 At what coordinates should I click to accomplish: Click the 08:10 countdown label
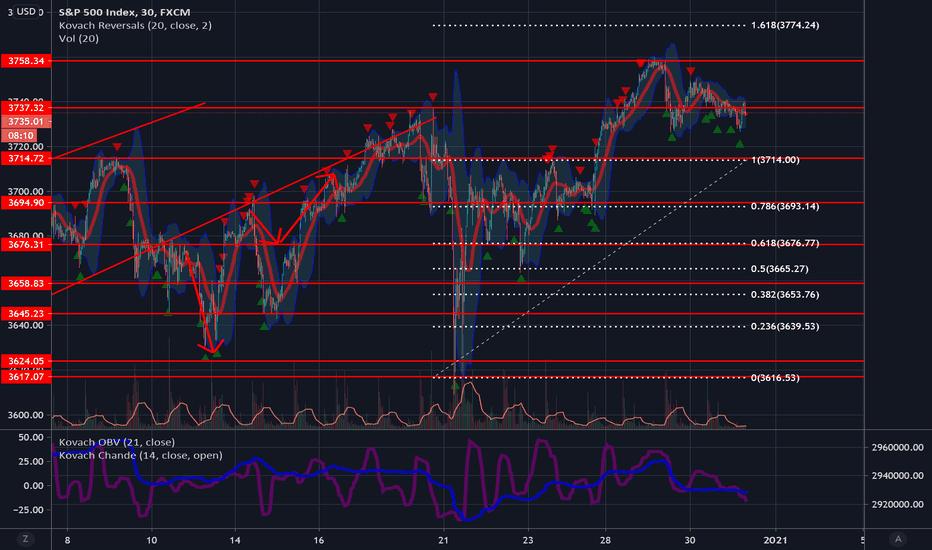click(x=21, y=136)
